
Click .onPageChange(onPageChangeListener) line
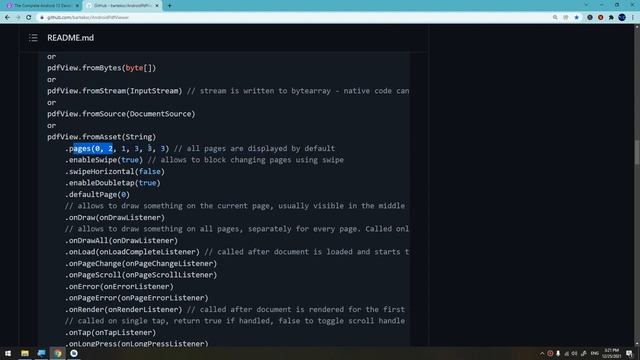coord(141,264)
